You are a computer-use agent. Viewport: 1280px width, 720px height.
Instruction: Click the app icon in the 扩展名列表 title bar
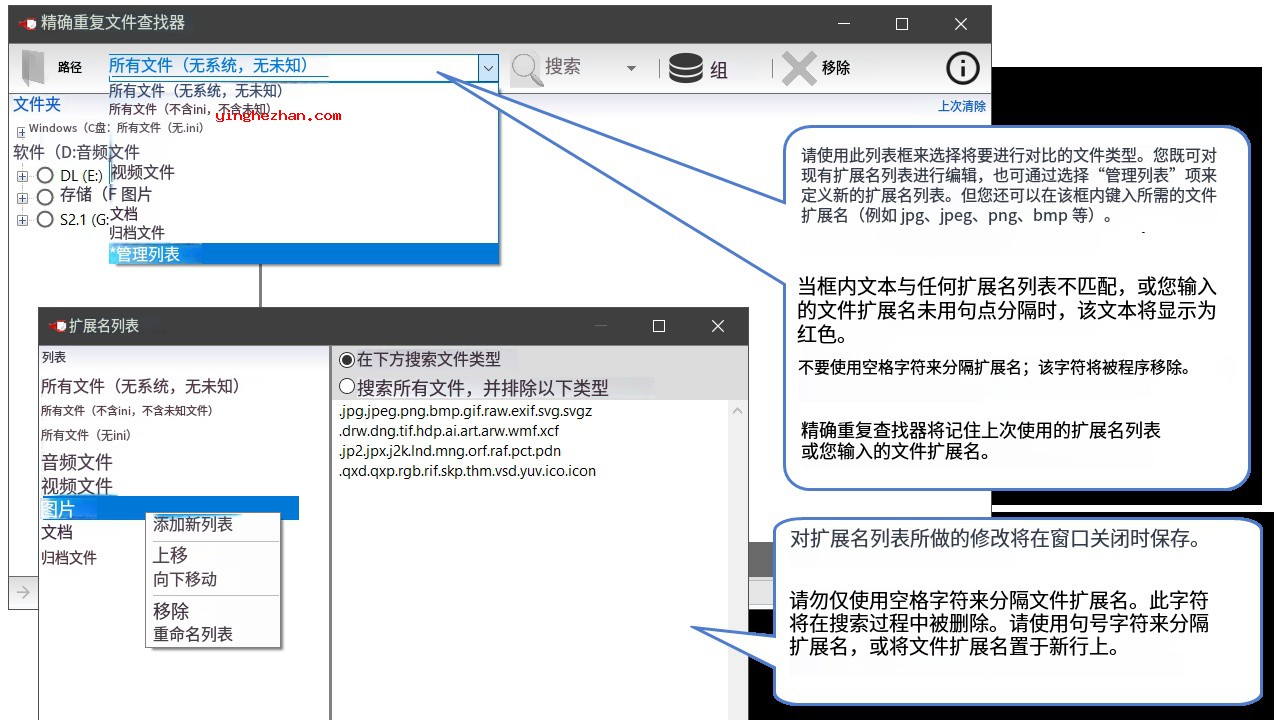click(57, 326)
